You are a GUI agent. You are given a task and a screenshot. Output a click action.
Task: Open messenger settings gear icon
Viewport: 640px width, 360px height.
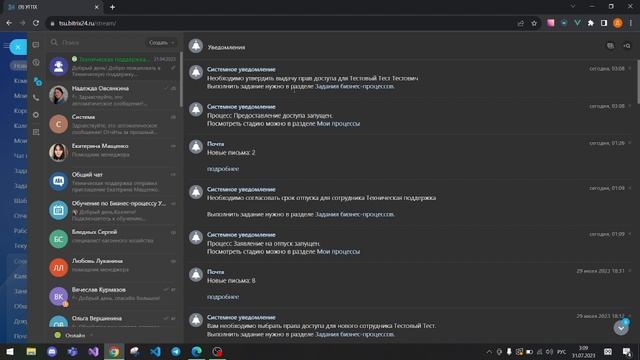pos(36,115)
